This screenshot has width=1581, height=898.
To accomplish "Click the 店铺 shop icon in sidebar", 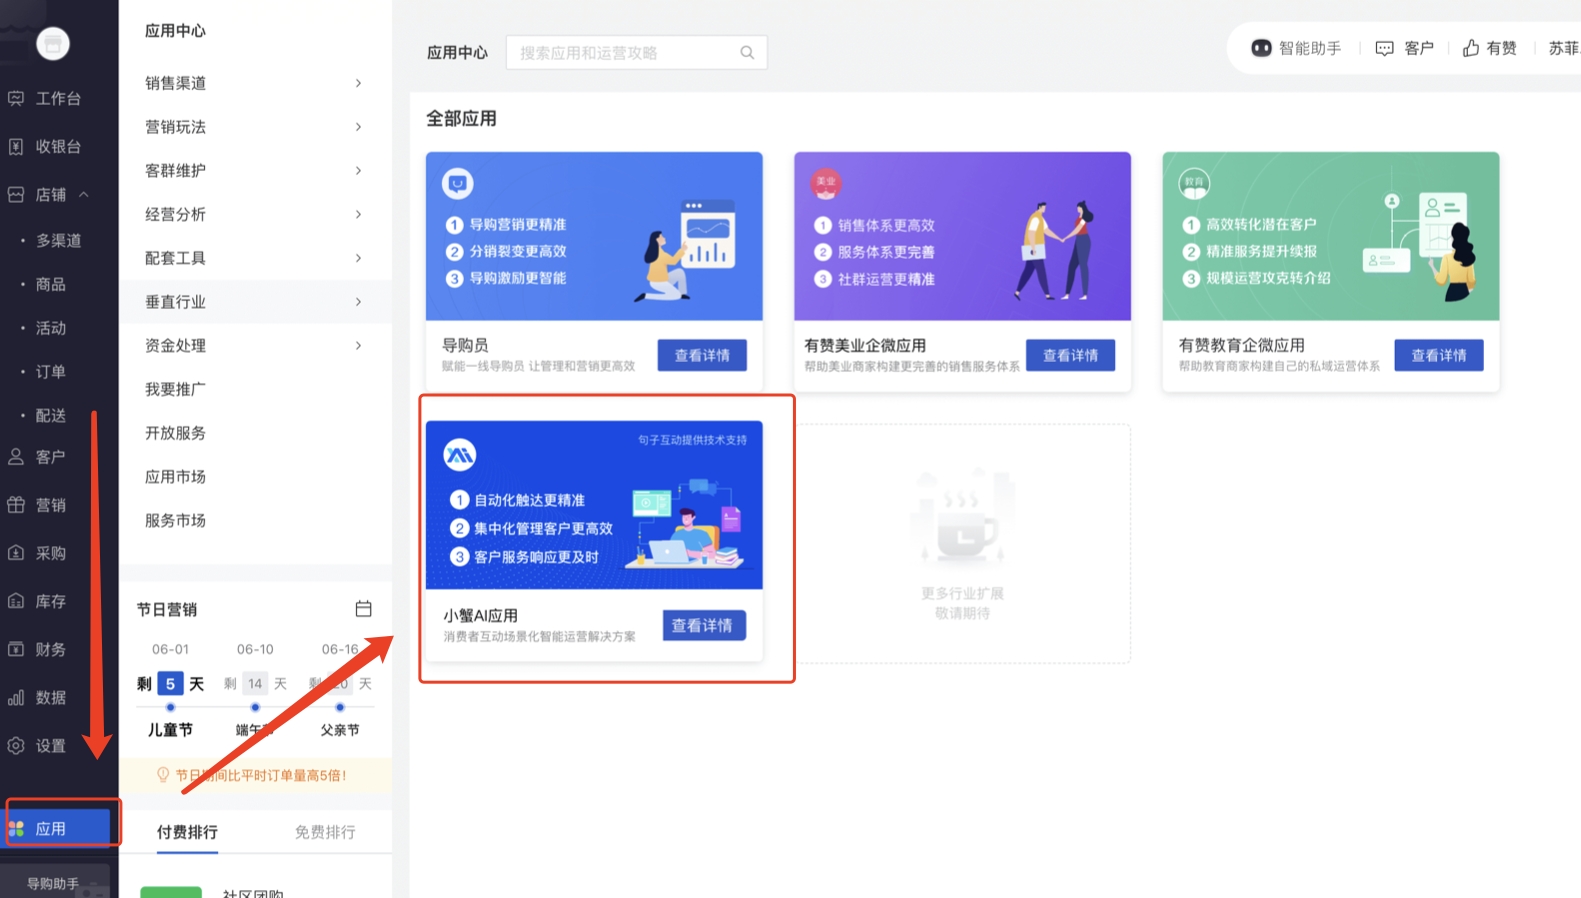I will coord(16,194).
